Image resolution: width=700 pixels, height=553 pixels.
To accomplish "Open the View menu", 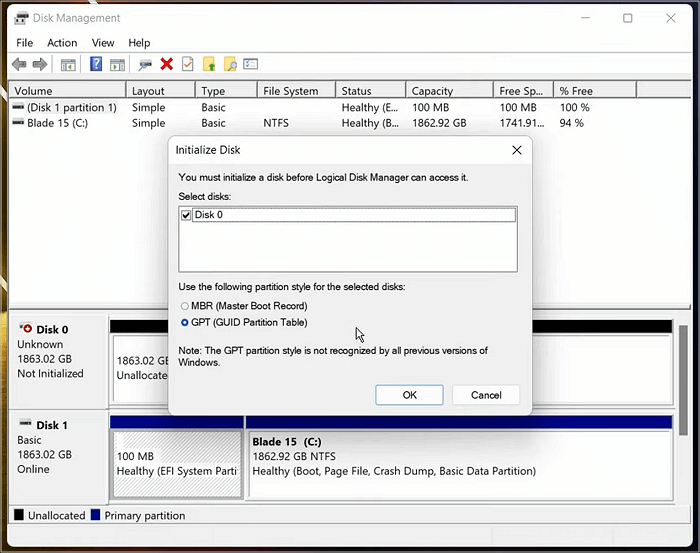I will (103, 43).
